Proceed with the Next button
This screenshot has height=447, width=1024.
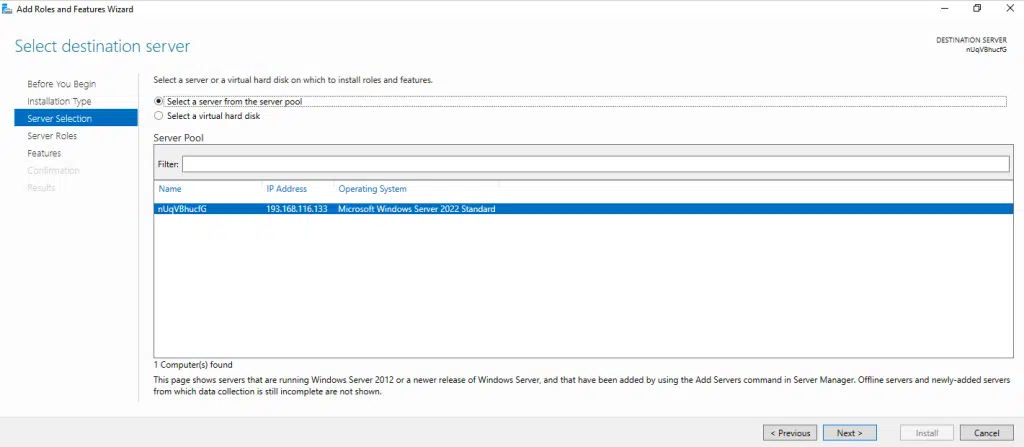(x=849, y=433)
